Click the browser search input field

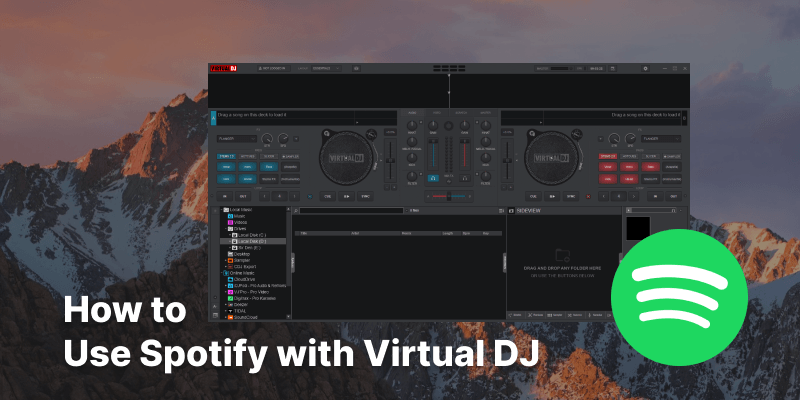[352, 211]
